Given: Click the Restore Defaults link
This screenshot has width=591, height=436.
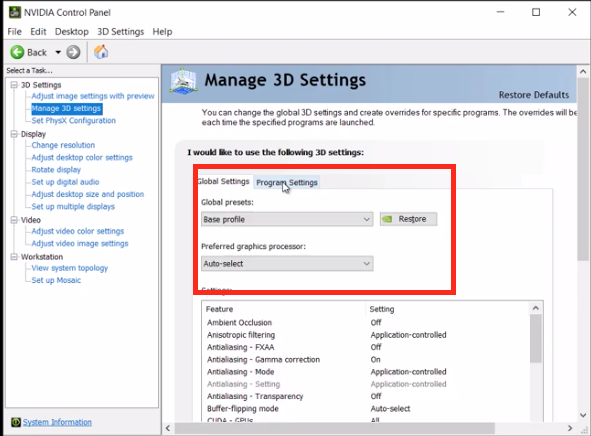Looking at the screenshot, I should 534,95.
